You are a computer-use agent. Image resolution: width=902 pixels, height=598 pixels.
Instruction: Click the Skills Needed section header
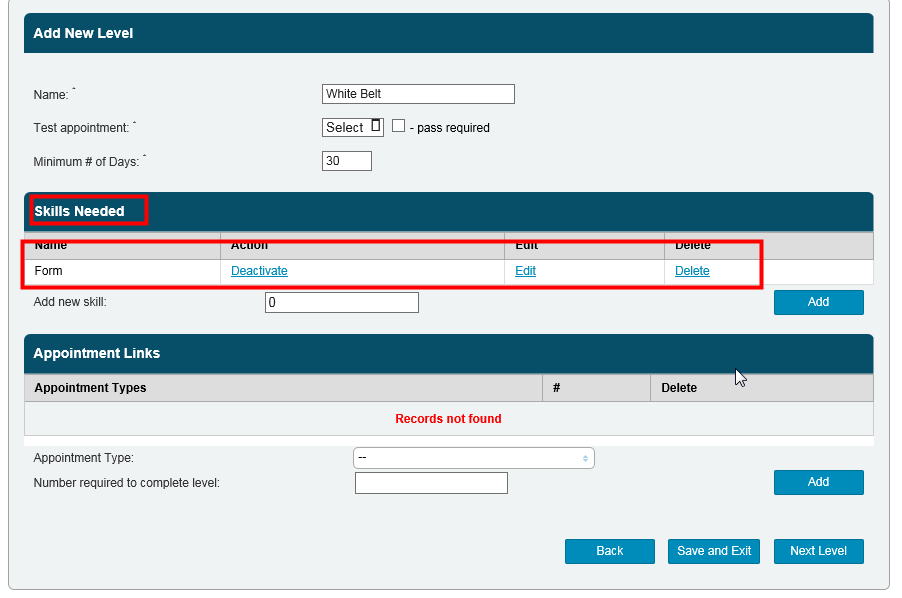(x=80, y=211)
